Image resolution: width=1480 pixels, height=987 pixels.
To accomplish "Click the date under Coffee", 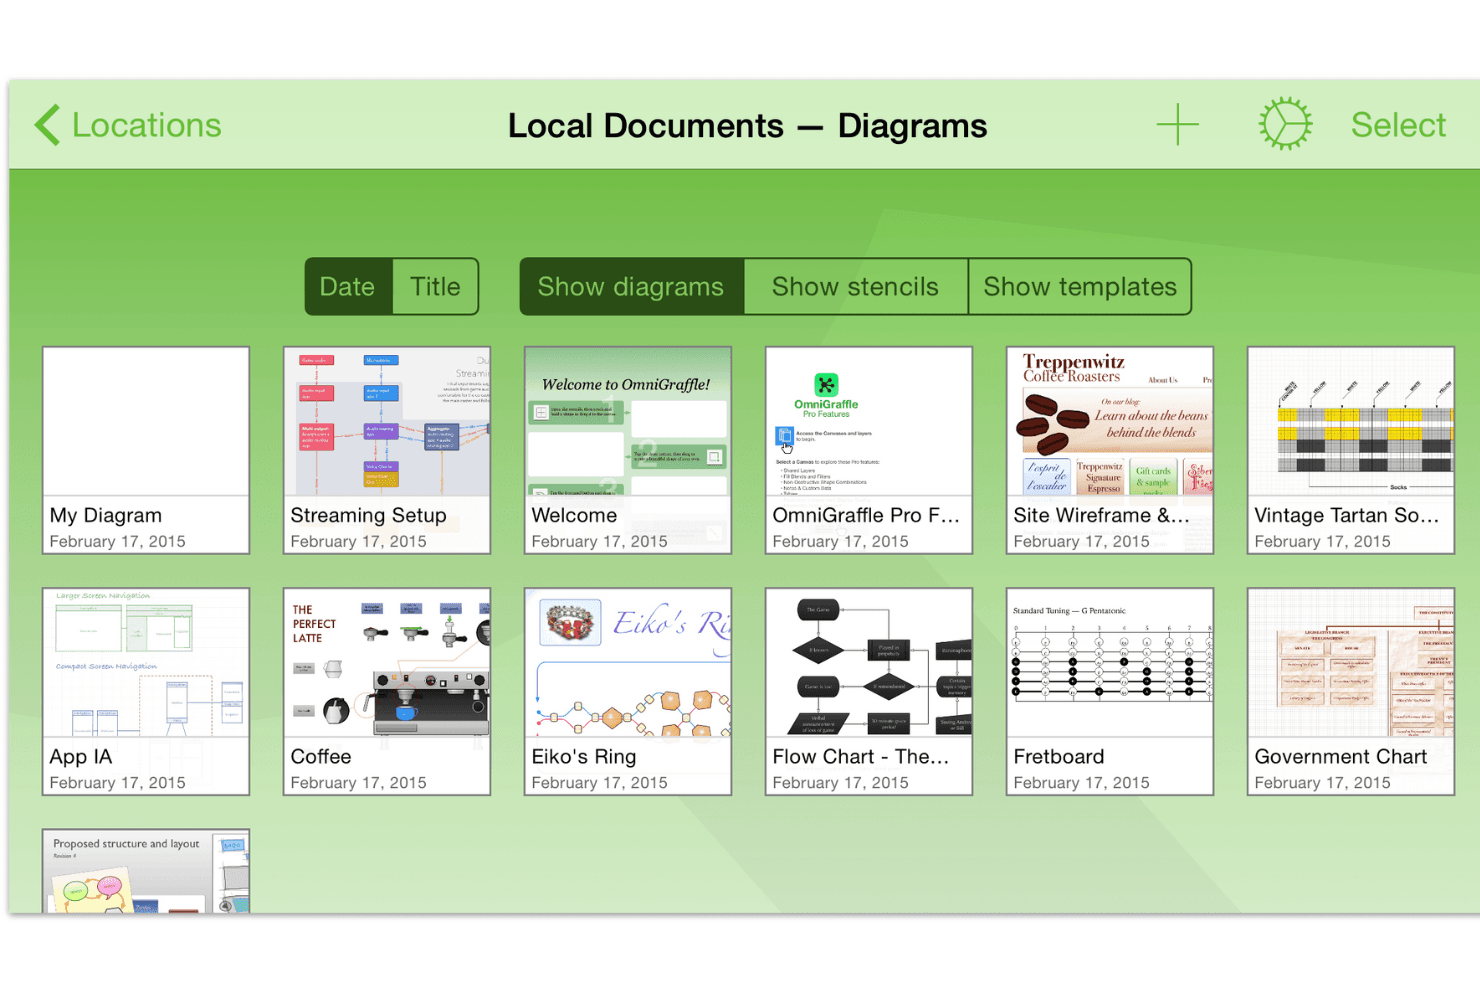I will point(359,783).
